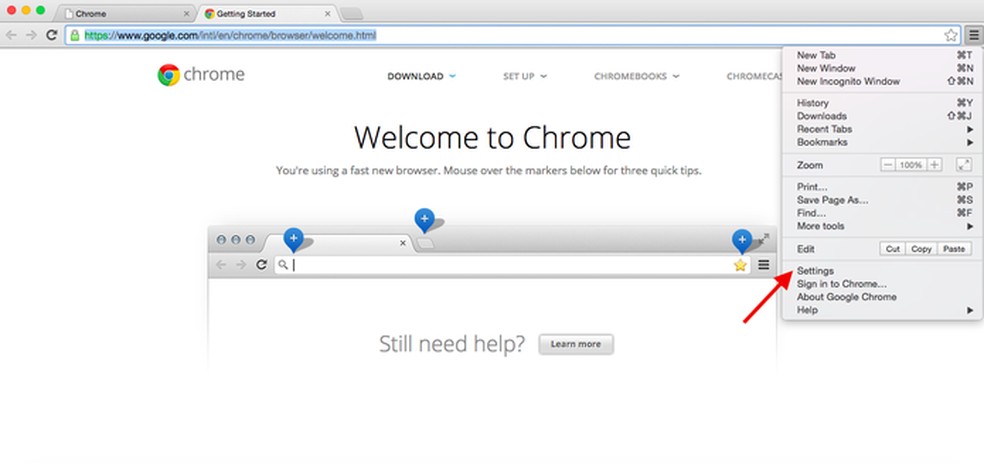Decrease zoom with the minus button
The image size is (984, 463).
tap(887, 165)
